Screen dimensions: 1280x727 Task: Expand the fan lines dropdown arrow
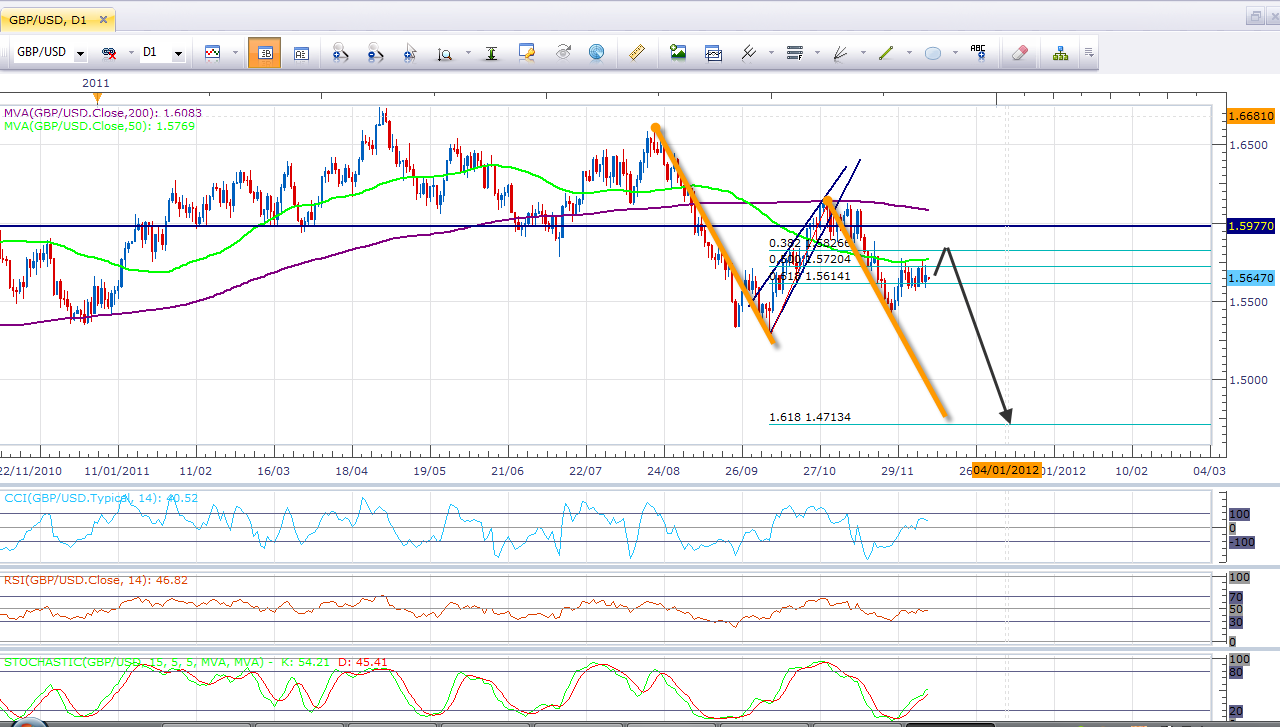pyautogui.click(x=863, y=53)
